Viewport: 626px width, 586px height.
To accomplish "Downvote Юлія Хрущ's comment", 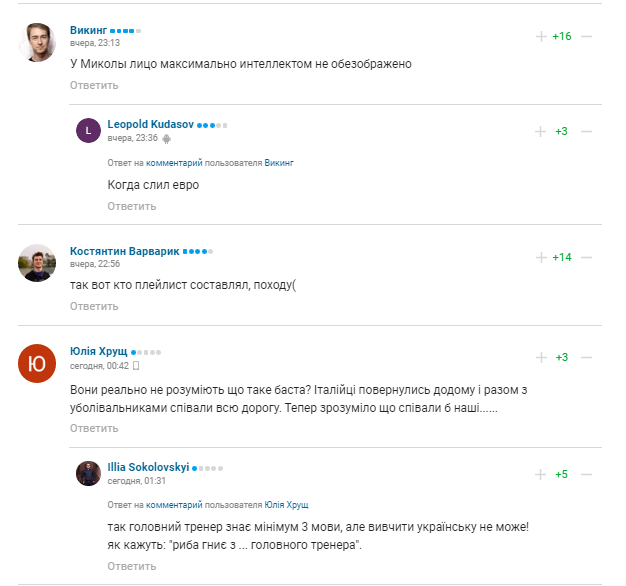I will [x=587, y=357].
